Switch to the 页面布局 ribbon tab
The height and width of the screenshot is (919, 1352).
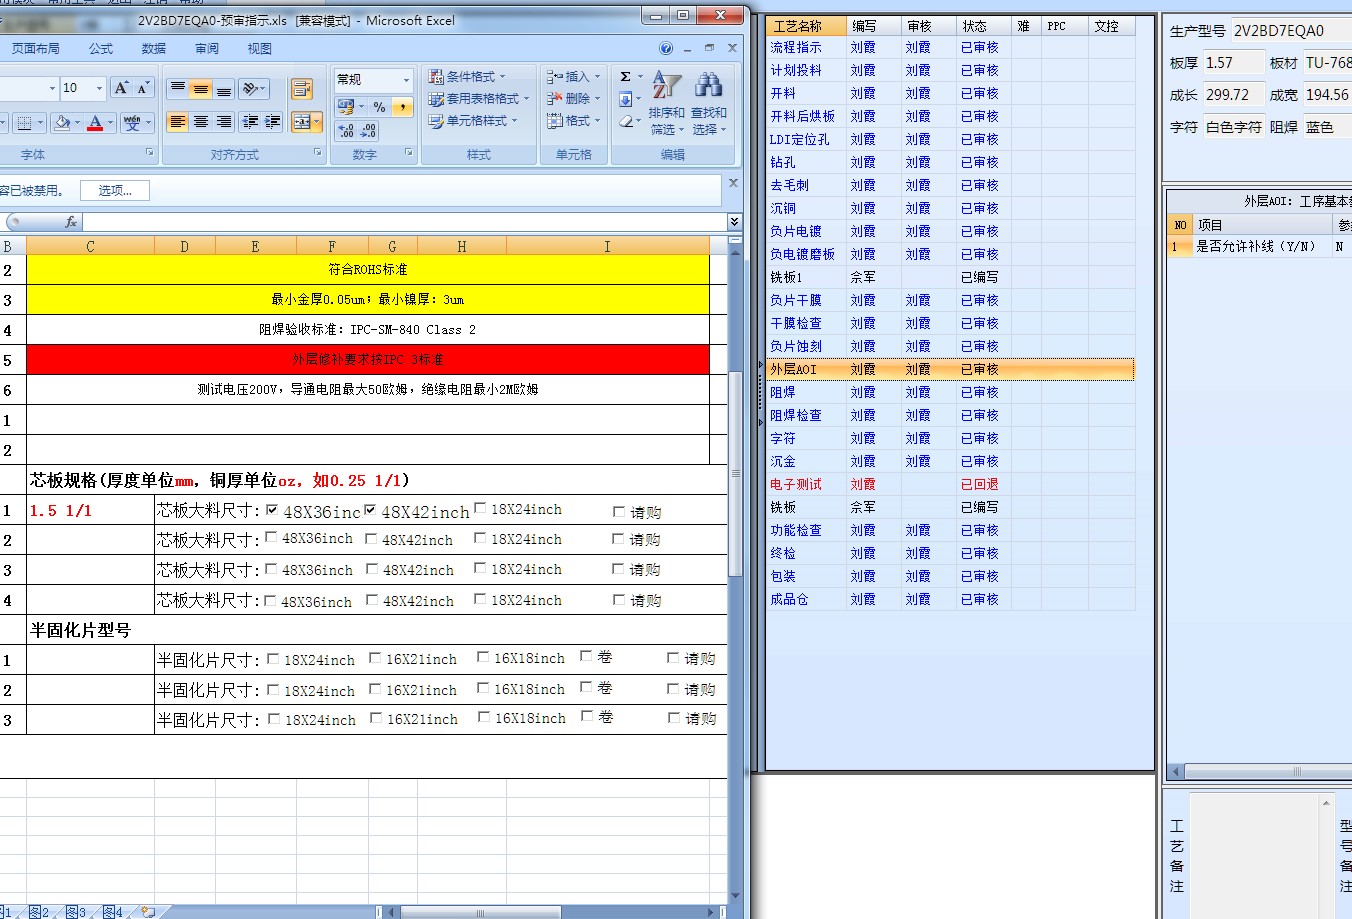35,48
